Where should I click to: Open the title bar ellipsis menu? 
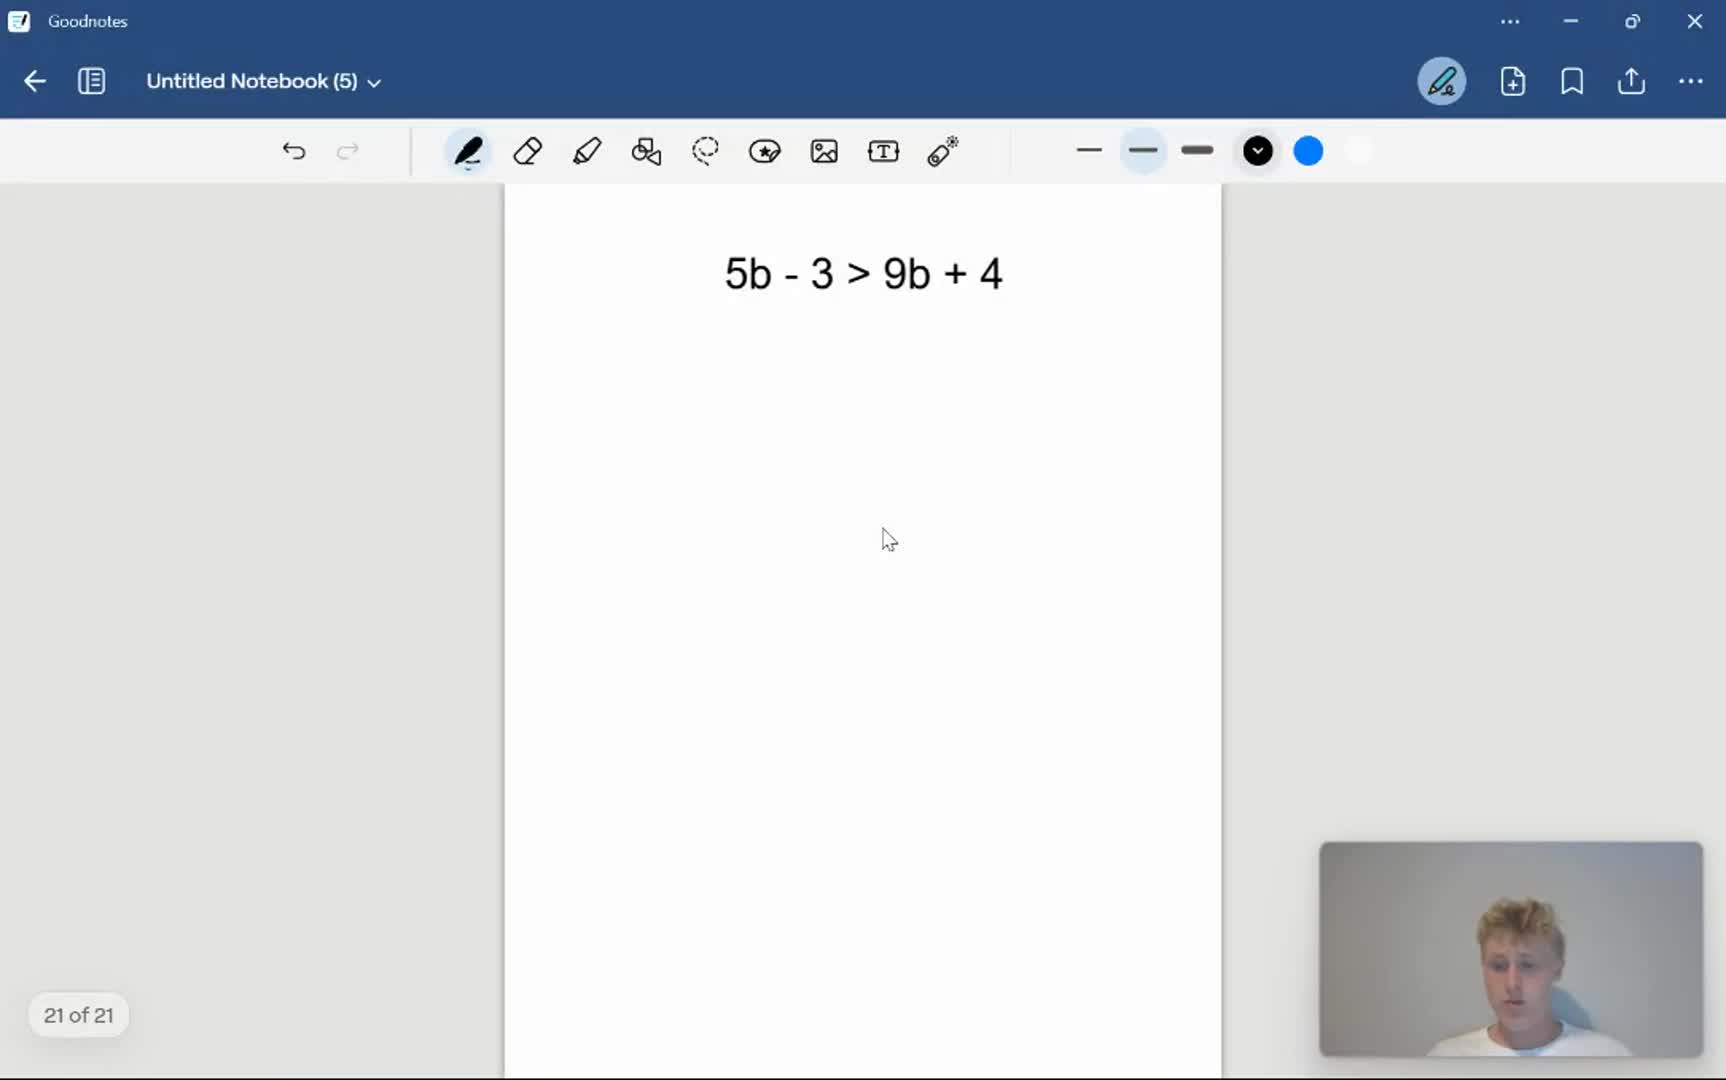(x=1510, y=21)
